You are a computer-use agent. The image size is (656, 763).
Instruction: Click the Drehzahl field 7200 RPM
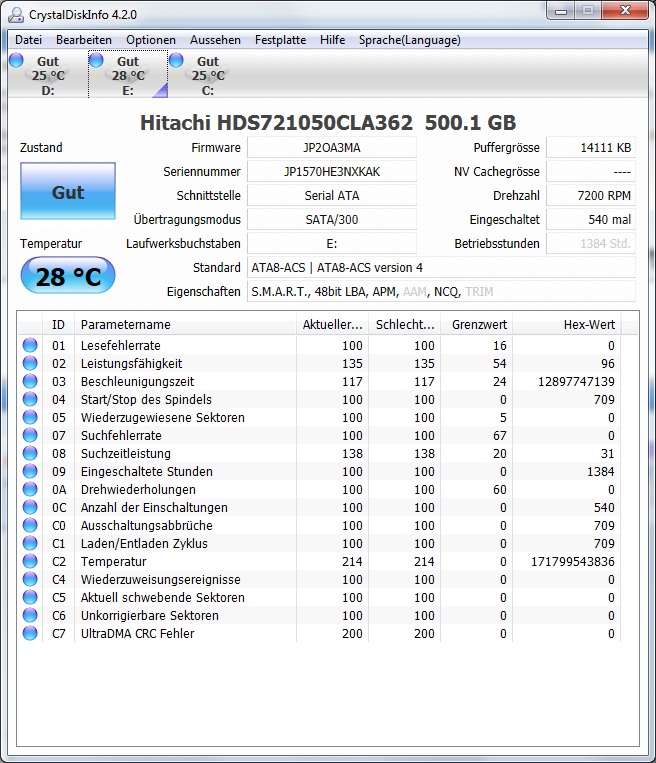coord(591,195)
